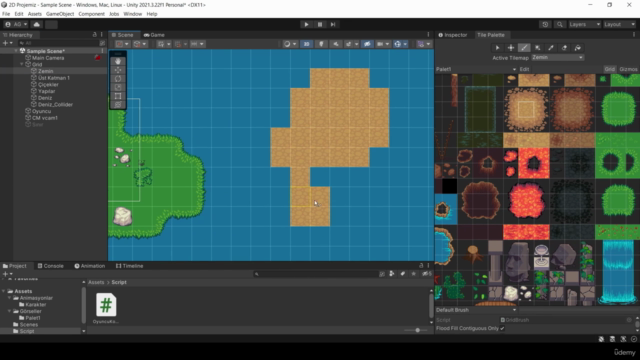
Task: Click Assets breadcrumb in Project panel
Action: tap(96, 282)
